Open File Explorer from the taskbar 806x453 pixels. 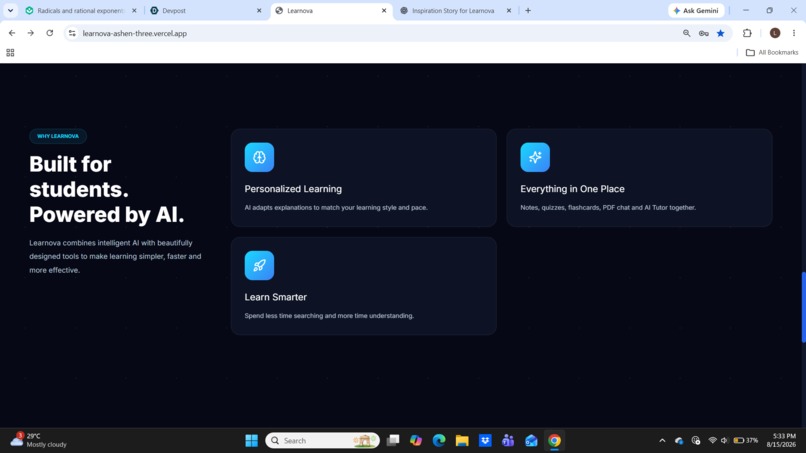pyautogui.click(x=462, y=441)
